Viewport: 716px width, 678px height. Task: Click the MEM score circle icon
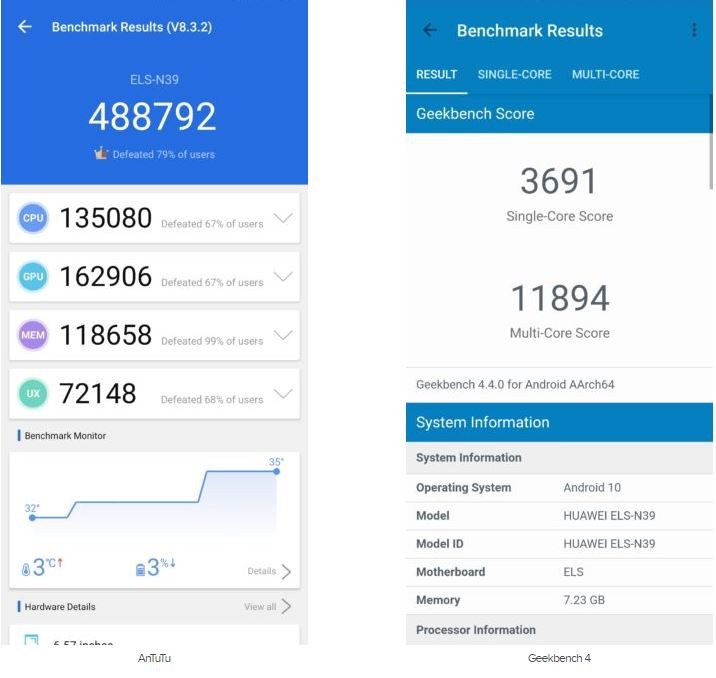coord(33,335)
